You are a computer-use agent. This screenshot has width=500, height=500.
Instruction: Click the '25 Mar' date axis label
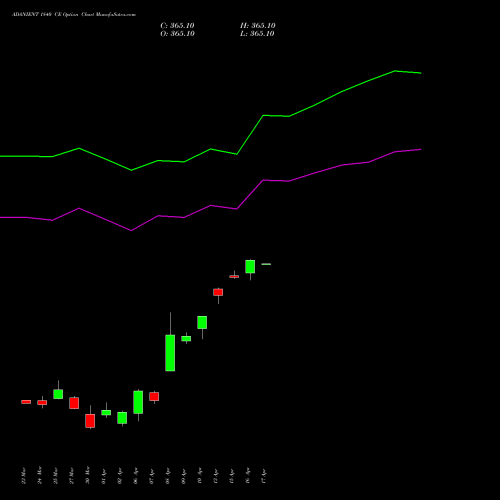[x=55, y=476]
